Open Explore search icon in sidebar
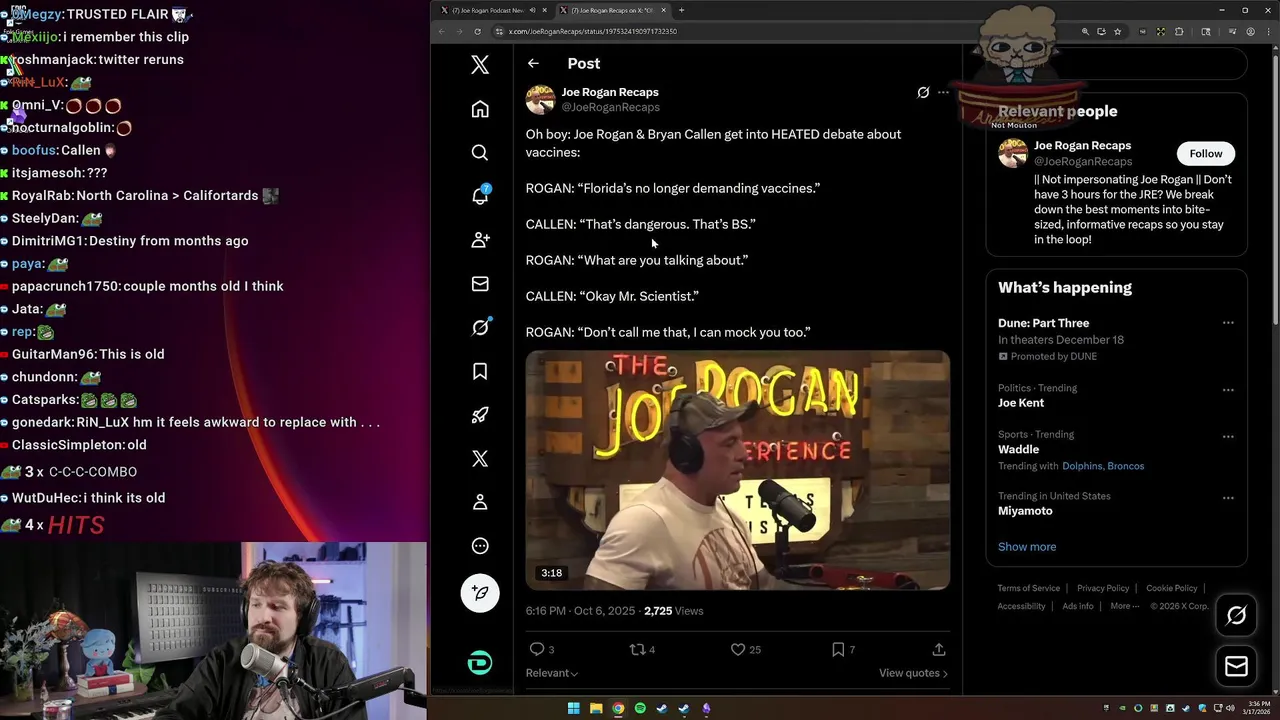The width and height of the screenshot is (1280, 720). (x=480, y=153)
